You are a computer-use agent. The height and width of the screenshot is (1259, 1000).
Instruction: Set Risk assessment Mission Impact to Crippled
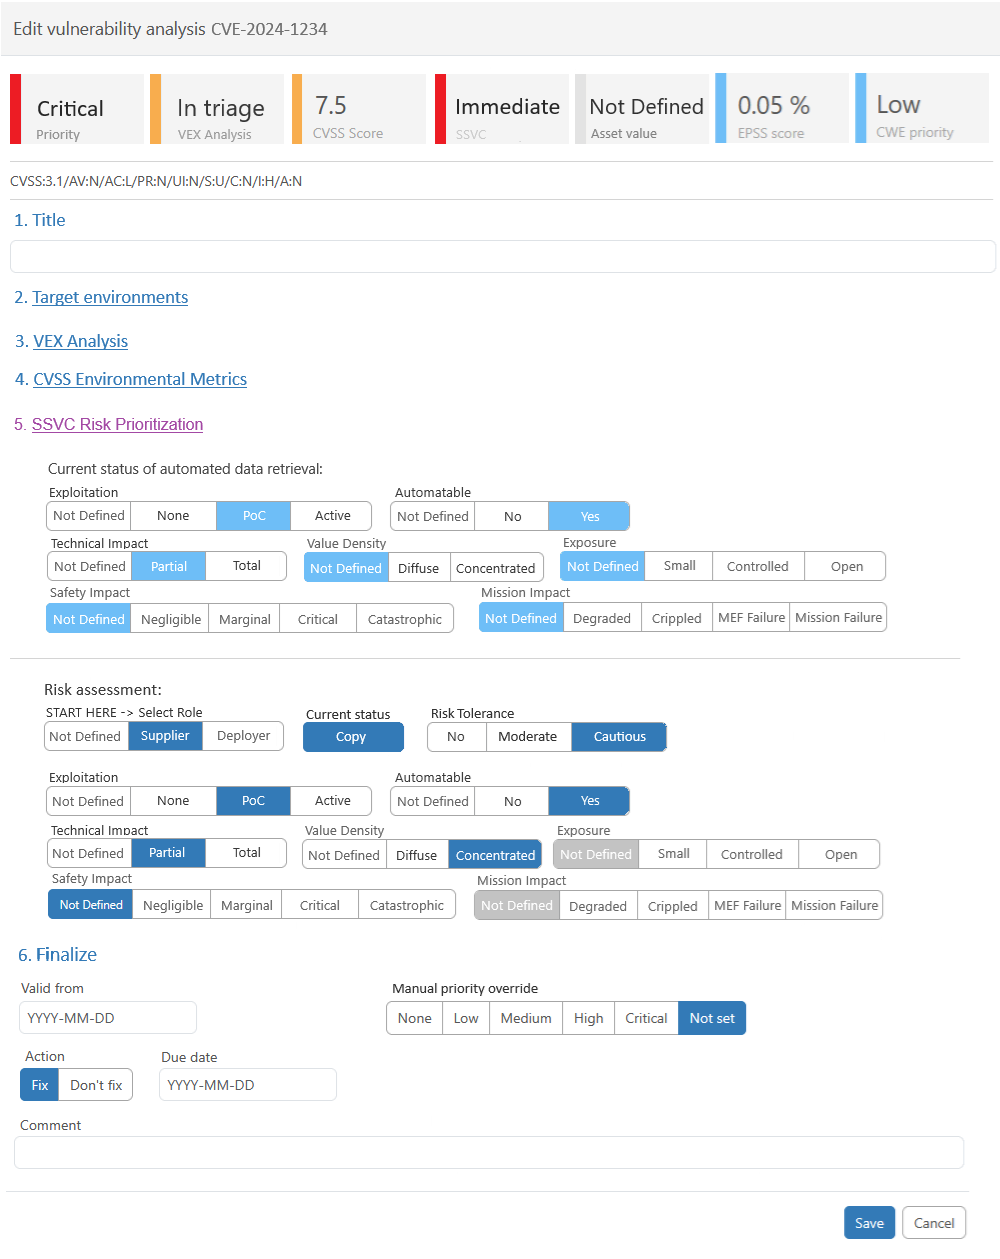click(x=673, y=906)
